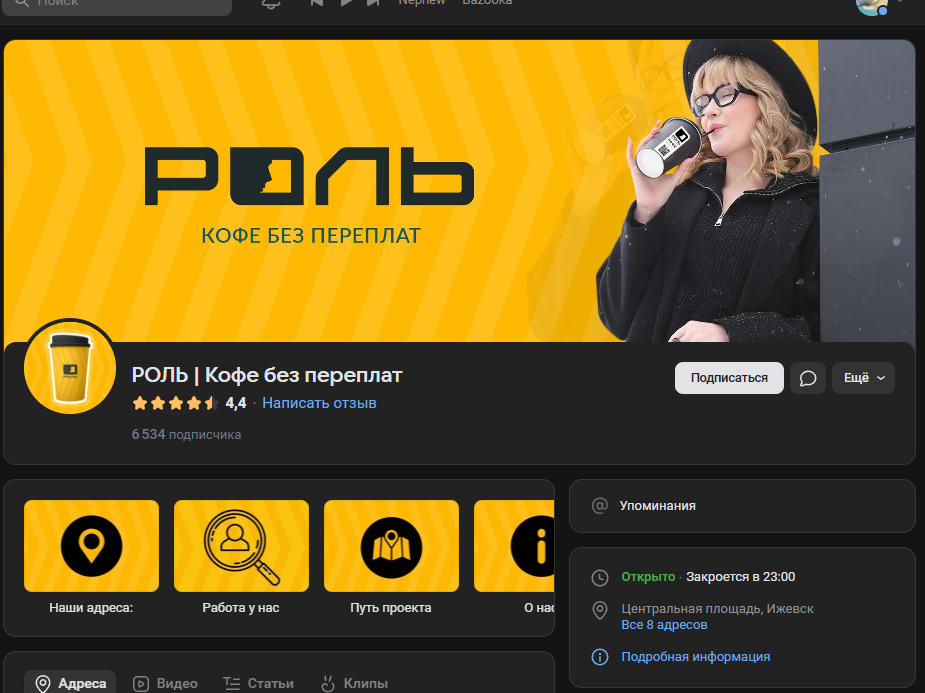Click the info circle icon beside Подробная информация
The image size is (925, 693).
pos(600,657)
